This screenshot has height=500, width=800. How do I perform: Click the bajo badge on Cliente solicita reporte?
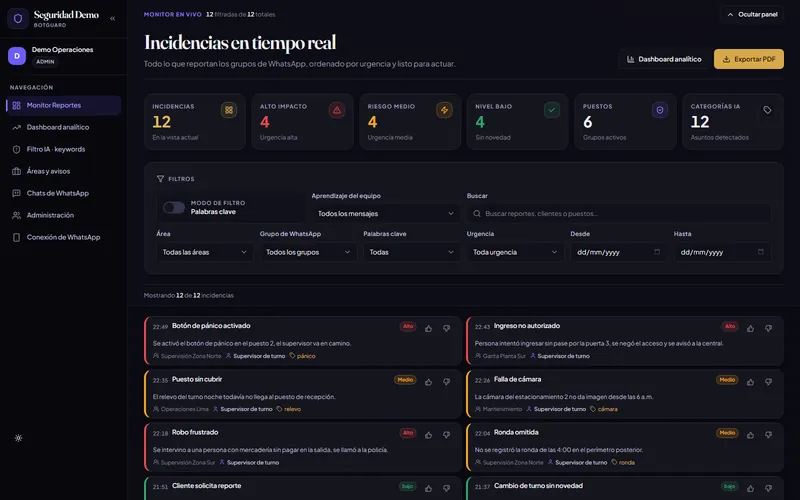click(x=407, y=486)
